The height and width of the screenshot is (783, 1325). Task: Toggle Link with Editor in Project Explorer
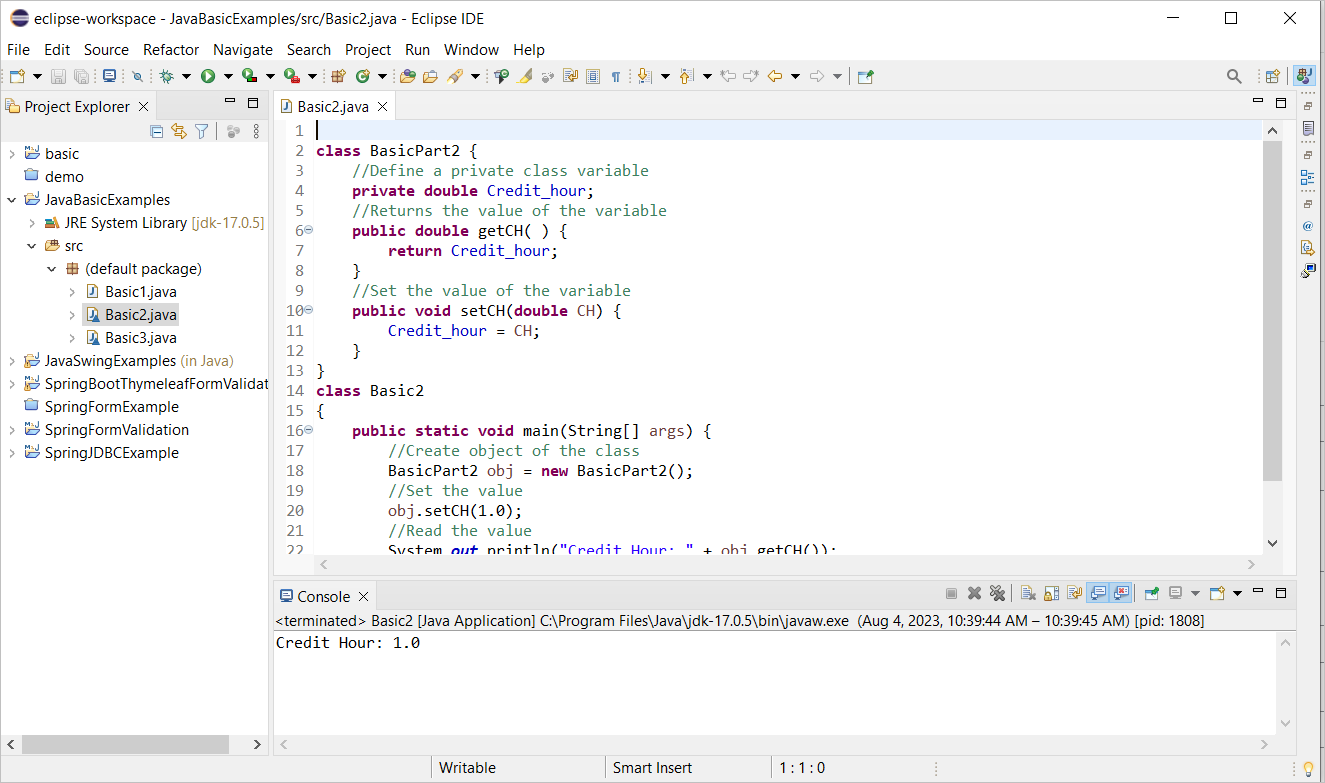pyautogui.click(x=179, y=131)
